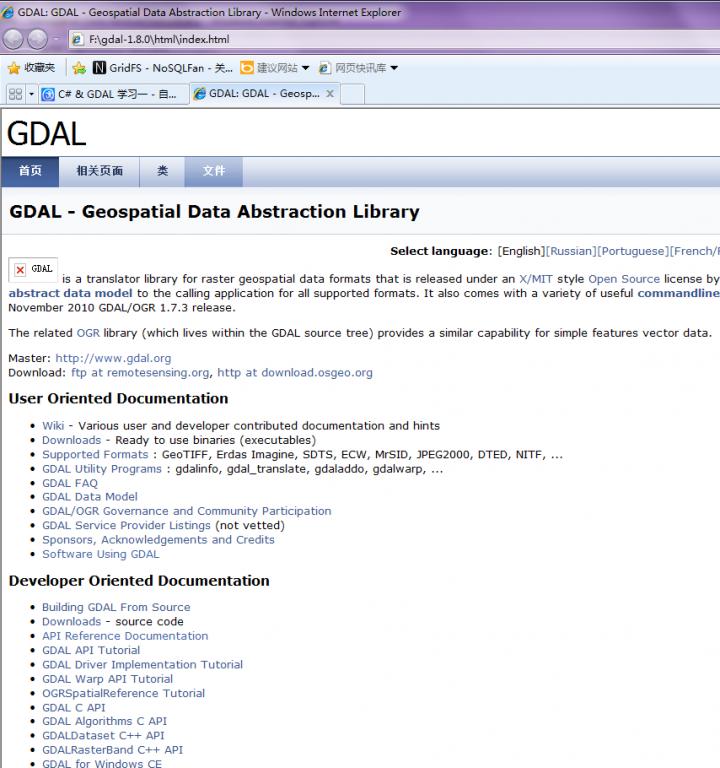Open GDAL/OGR Governance and Community Participation
720x768 pixels.
point(187,511)
